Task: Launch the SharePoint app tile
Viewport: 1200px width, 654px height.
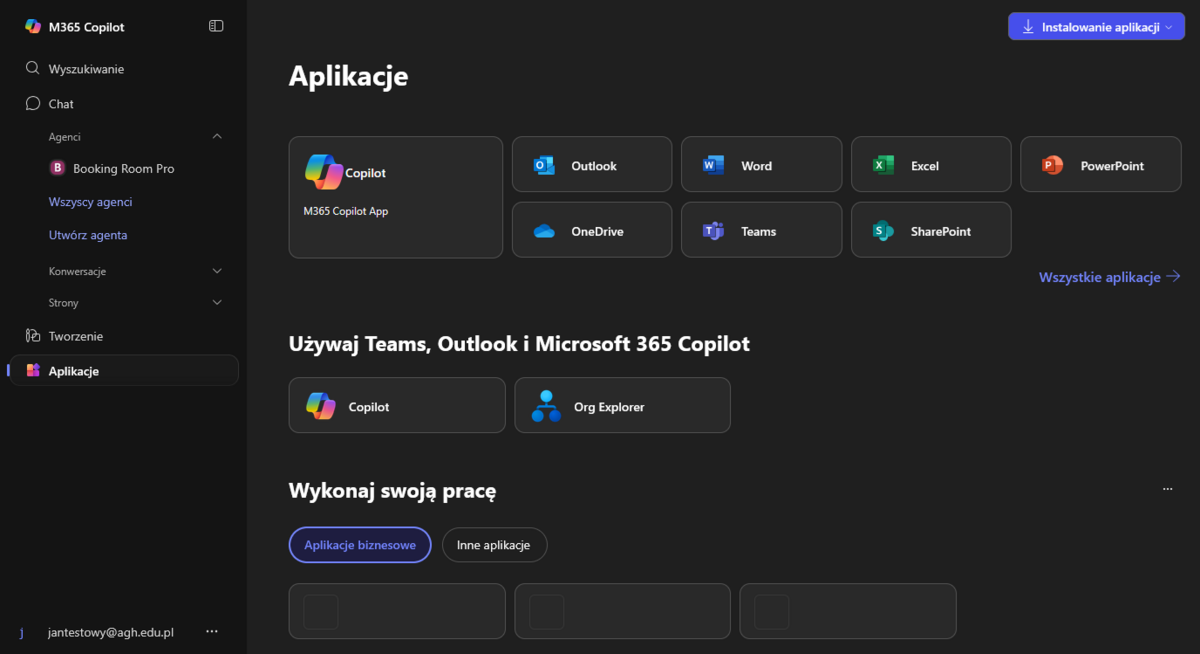Action: point(930,230)
